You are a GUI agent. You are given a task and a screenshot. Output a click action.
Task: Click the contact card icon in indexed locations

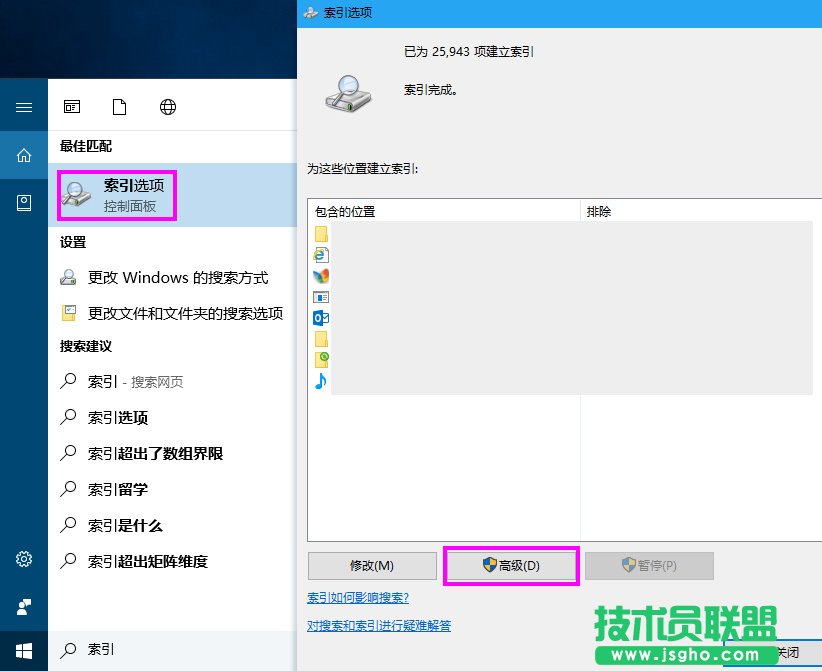(x=320, y=297)
